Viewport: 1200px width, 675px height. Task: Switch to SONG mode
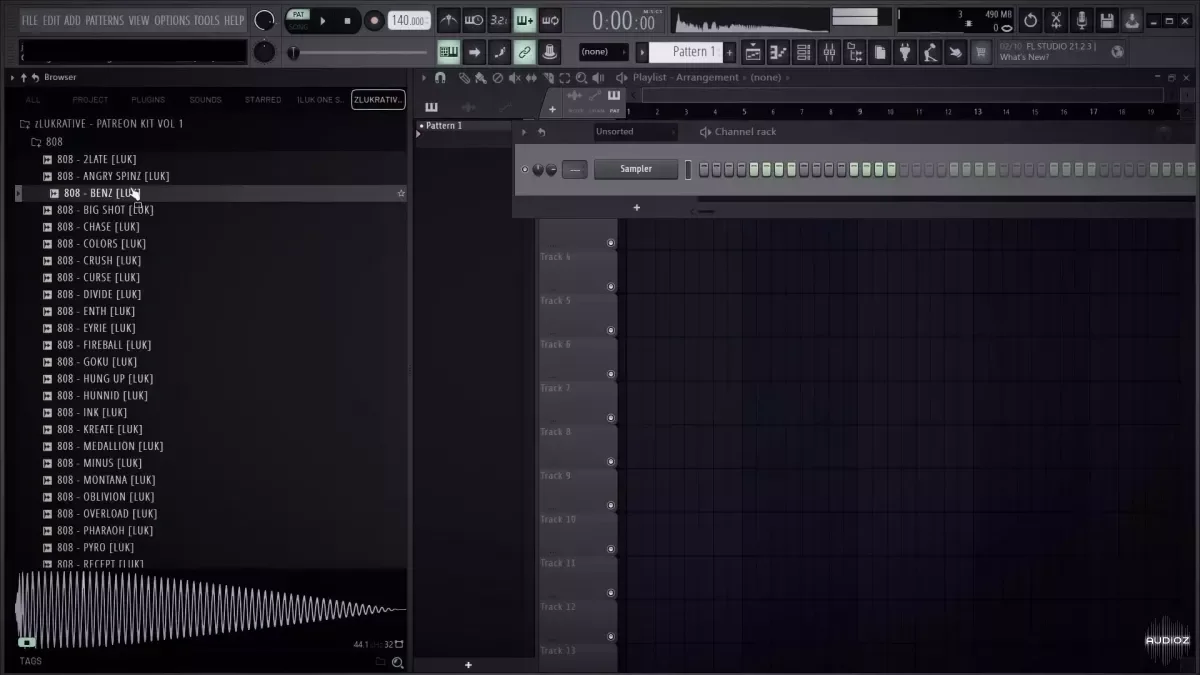tap(298, 26)
